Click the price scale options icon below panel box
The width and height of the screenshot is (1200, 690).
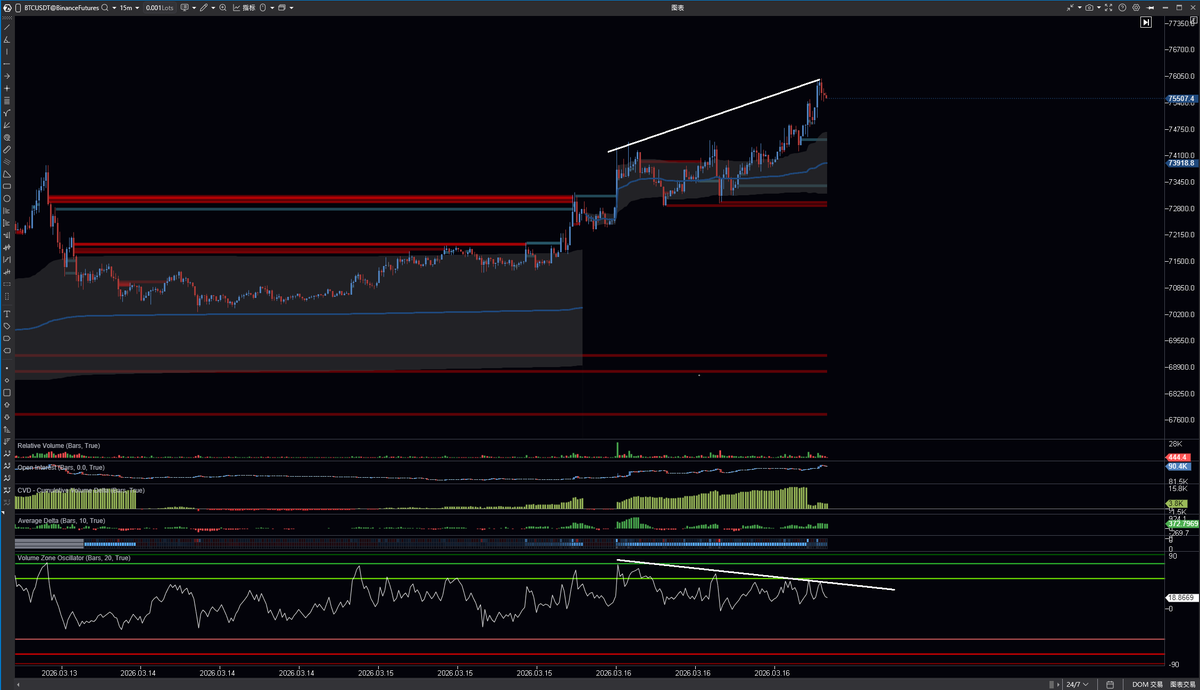(1193, 20)
